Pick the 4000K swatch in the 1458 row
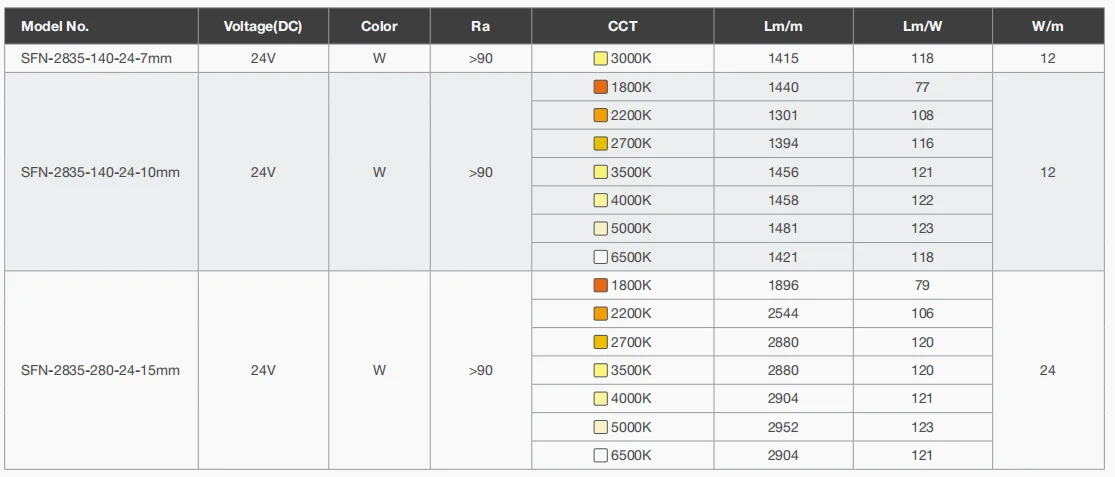This screenshot has height=477, width=1115. [x=601, y=200]
